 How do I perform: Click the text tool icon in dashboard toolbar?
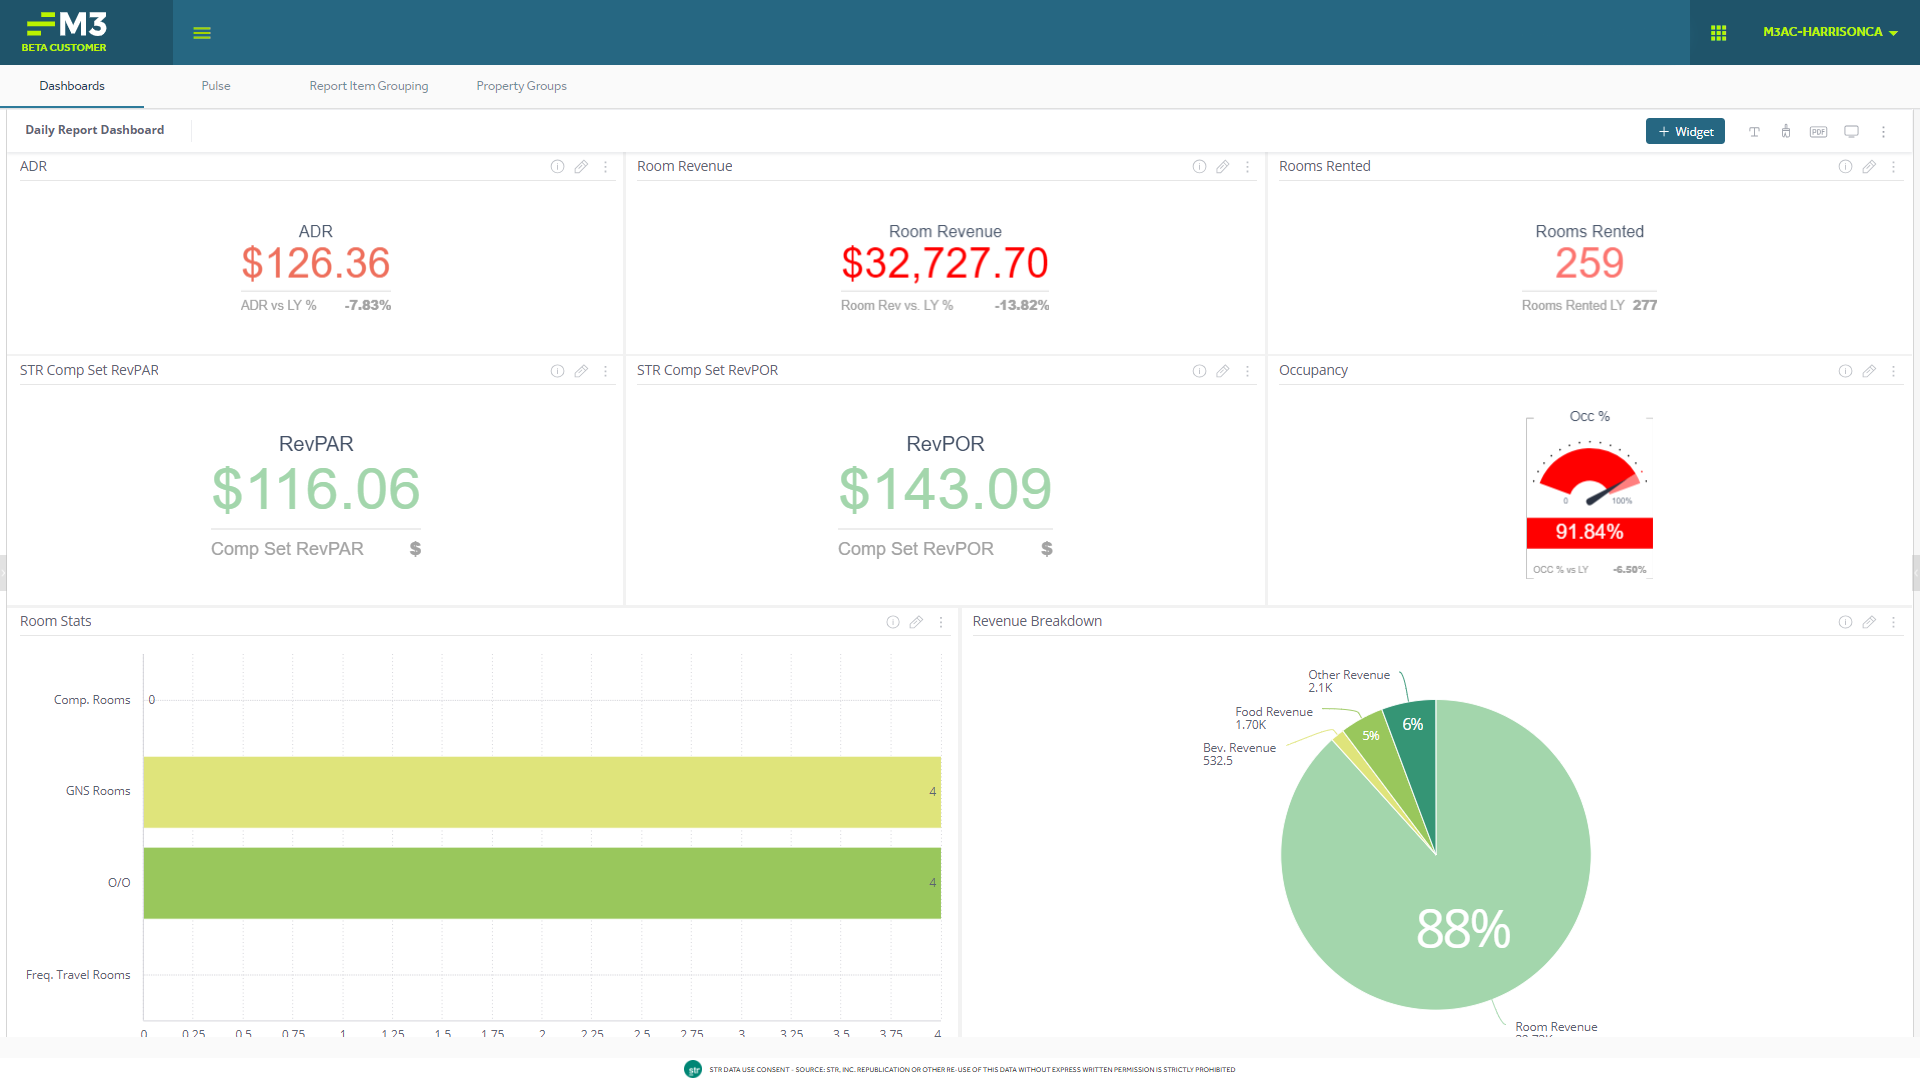(x=1754, y=132)
